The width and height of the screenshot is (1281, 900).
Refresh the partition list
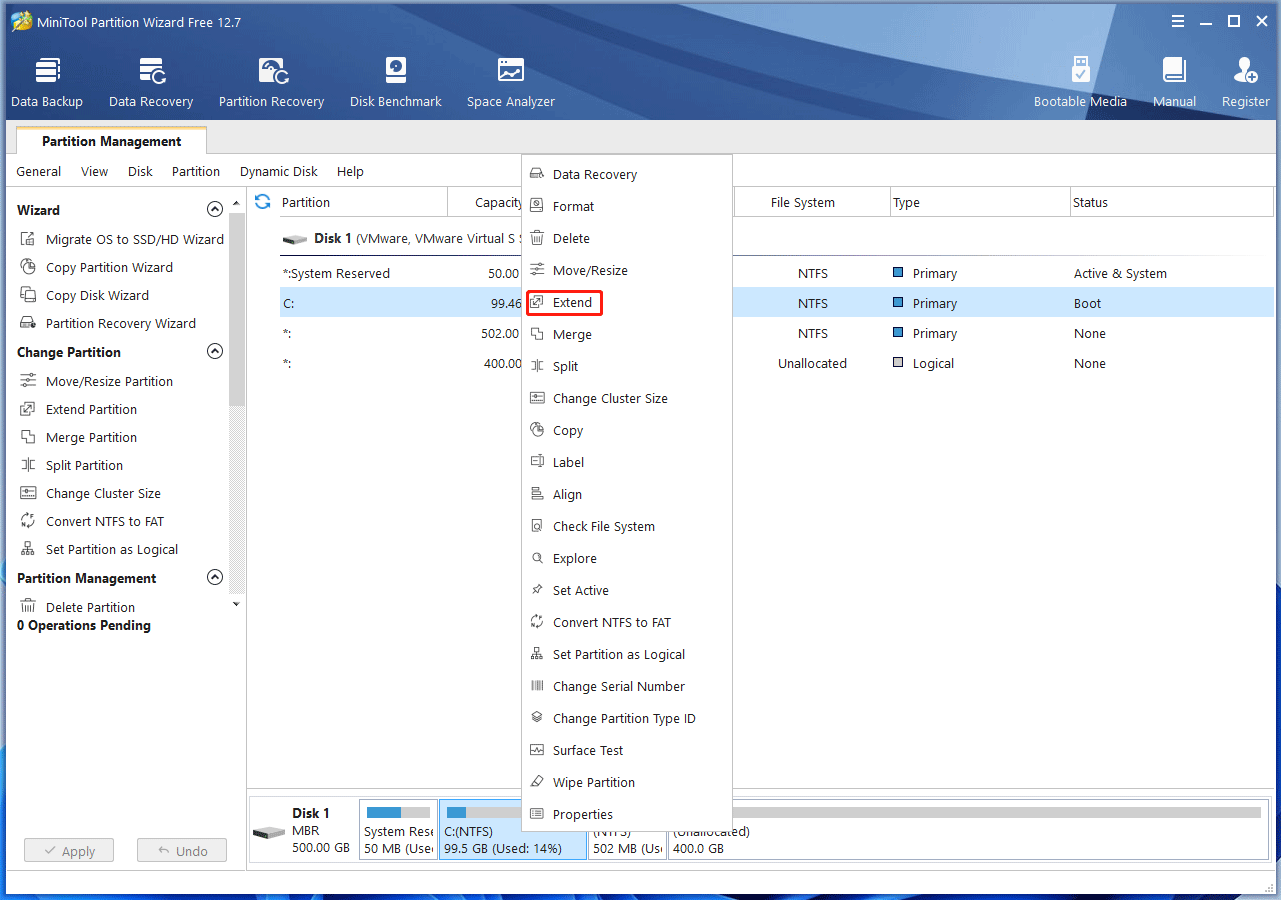click(x=263, y=202)
